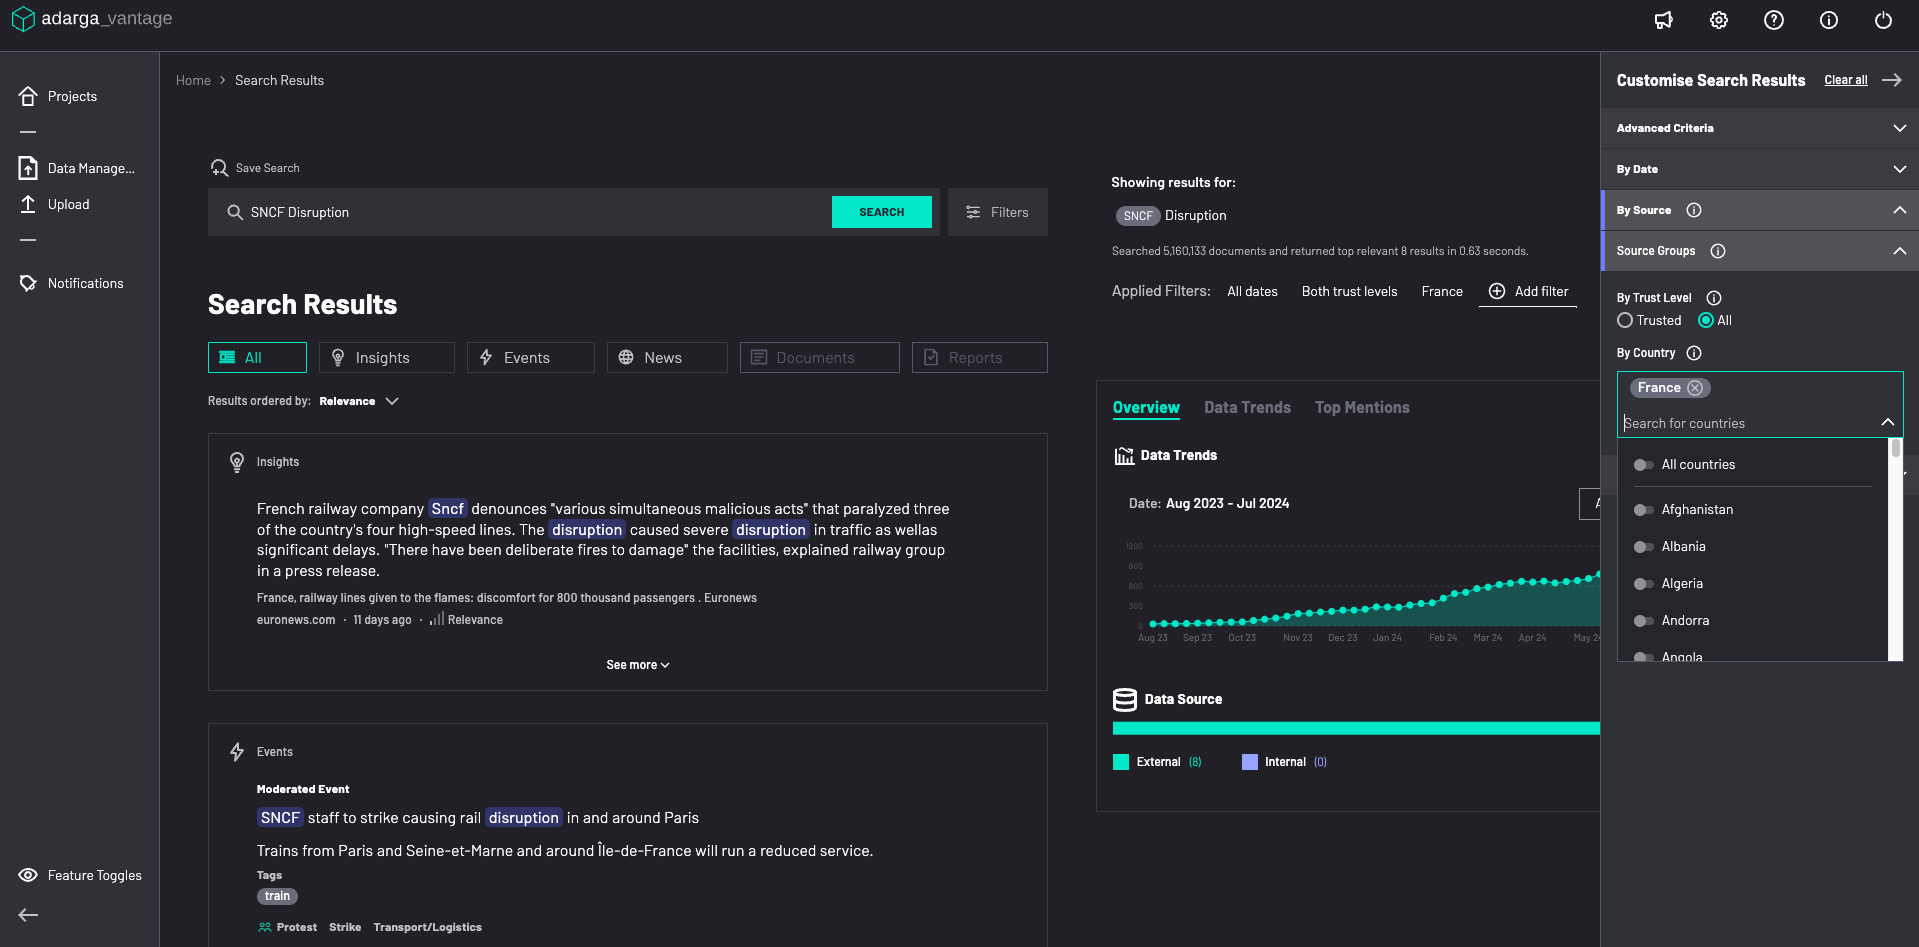The height and width of the screenshot is (947, 1919).
Task: Open the settings gear icon
Action: [1719, 20]
